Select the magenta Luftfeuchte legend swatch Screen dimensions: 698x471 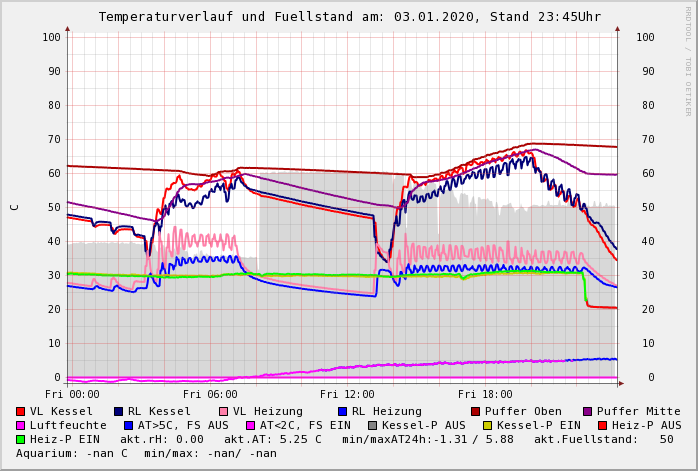pos(20,426)
